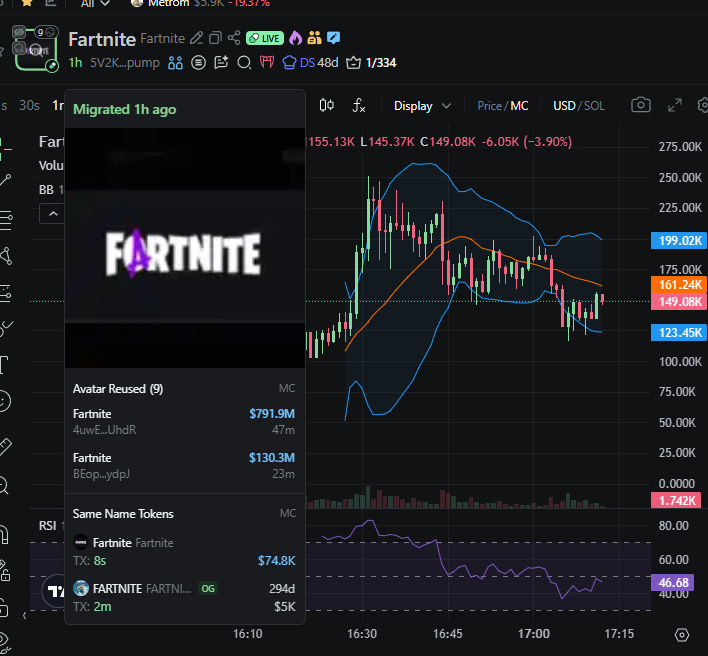
Task: Copy the 5V2K...pump contract address
Action: click(x=125, y=63)
